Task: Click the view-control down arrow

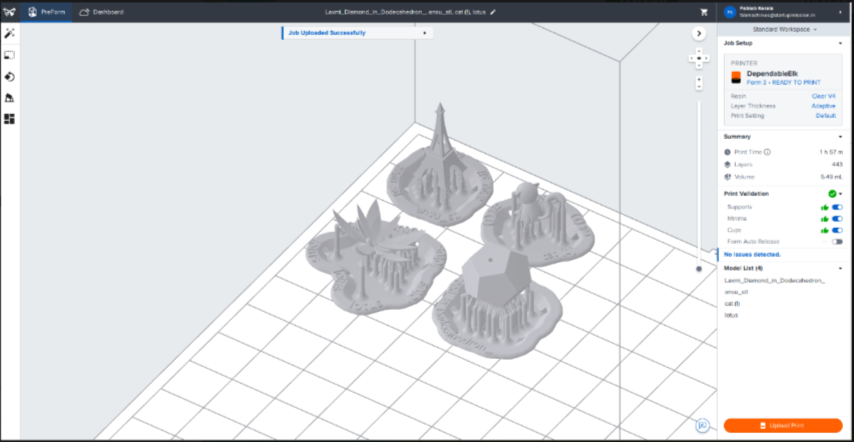Action: click(699, 65)
